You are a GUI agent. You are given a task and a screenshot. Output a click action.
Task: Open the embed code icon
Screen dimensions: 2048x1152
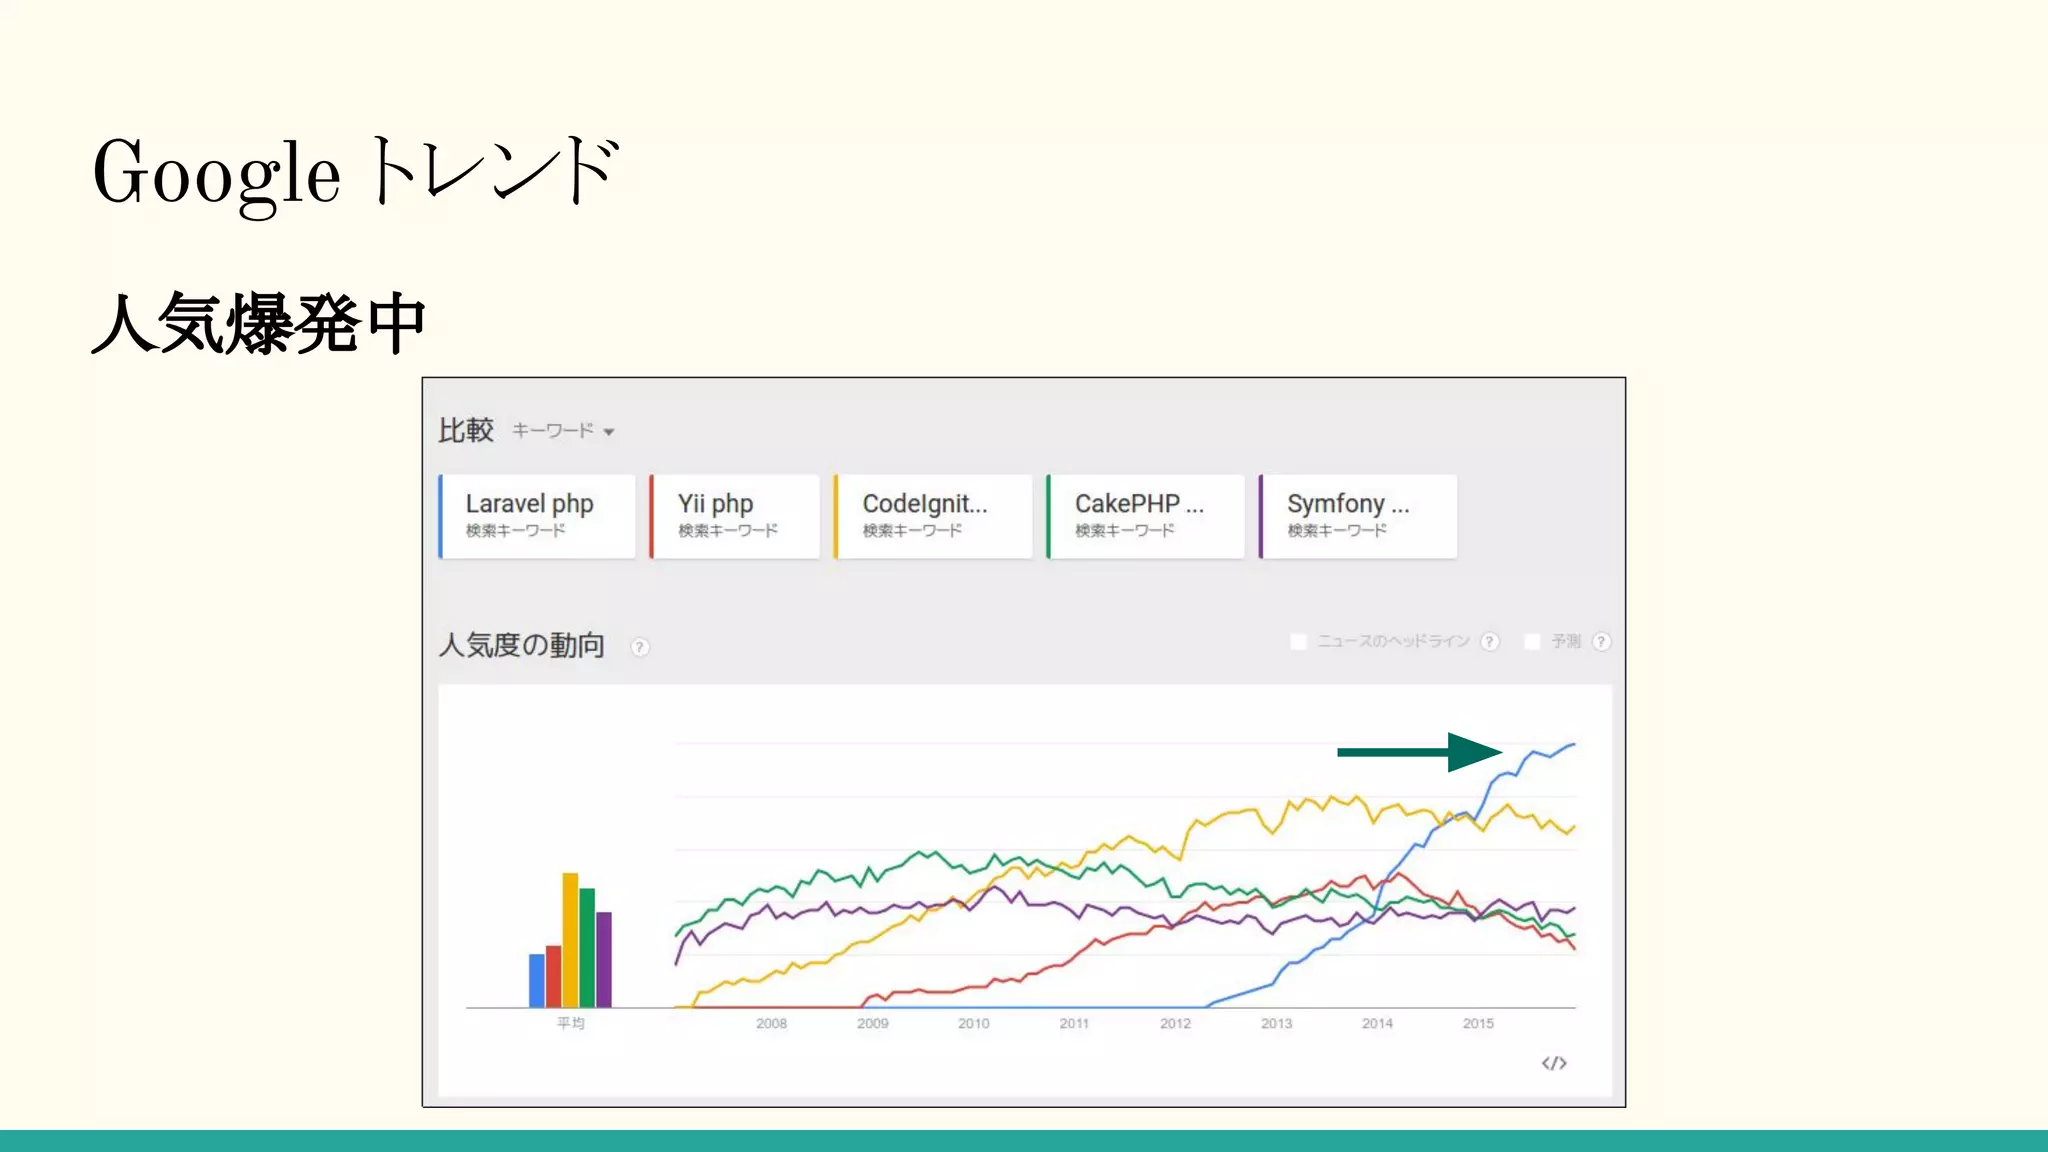point(1554,1063)
